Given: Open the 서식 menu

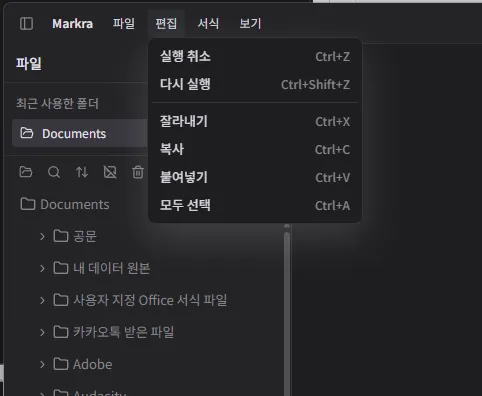Looking at the screenshot, I should click(x=208, y=23).
